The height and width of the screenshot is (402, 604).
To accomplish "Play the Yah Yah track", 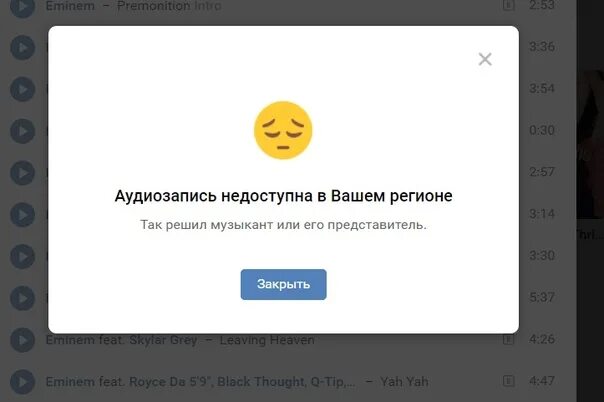I will click(22, 382).
